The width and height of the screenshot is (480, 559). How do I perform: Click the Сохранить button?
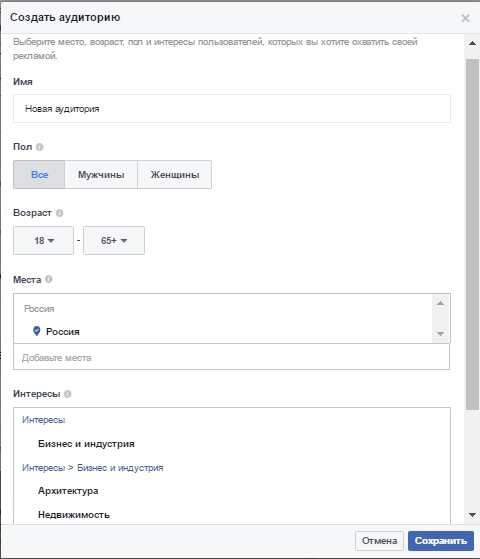(441, 541)
